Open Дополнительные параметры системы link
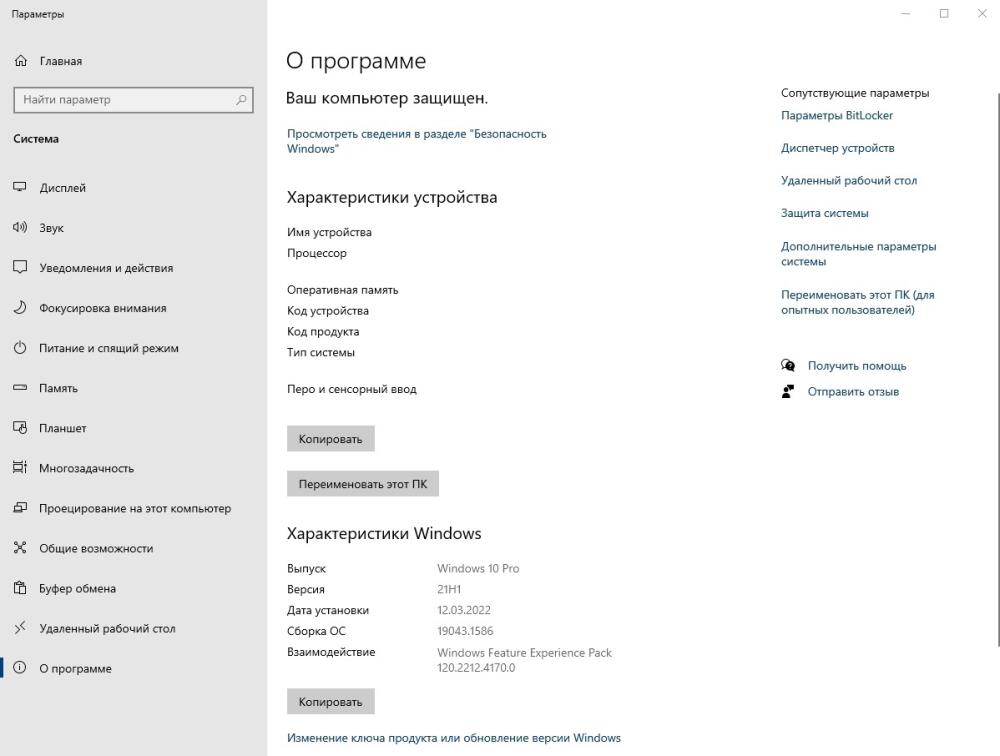 tap(858, 254)
